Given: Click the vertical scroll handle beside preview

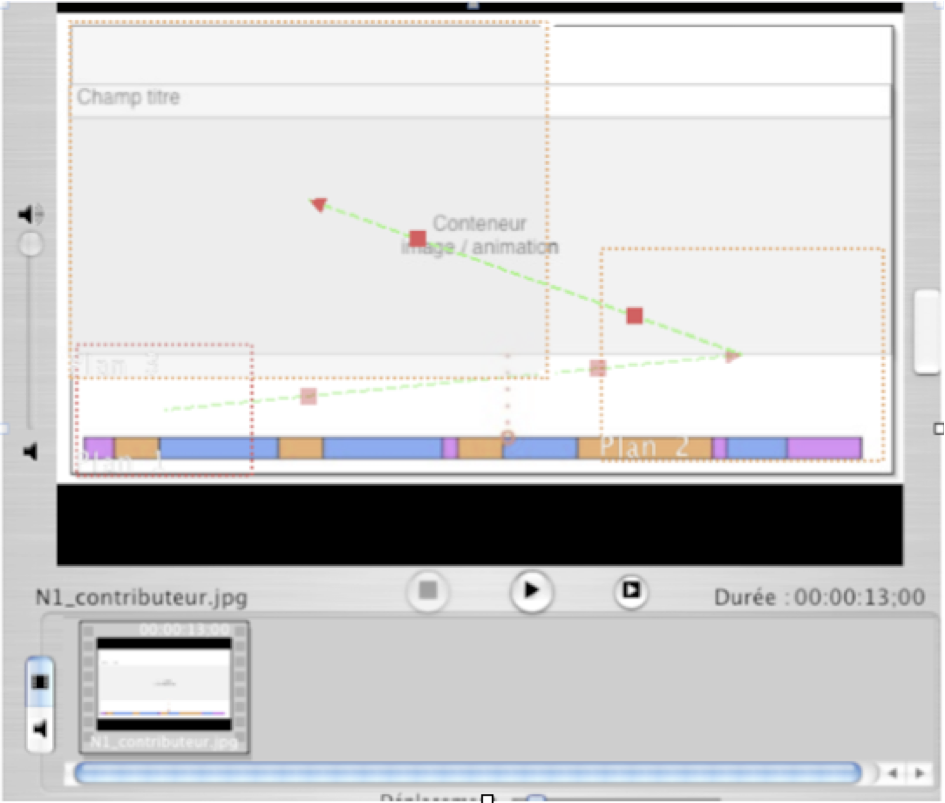Looking at the screenshot, I should pyautogui.click(x=928, y=332).
